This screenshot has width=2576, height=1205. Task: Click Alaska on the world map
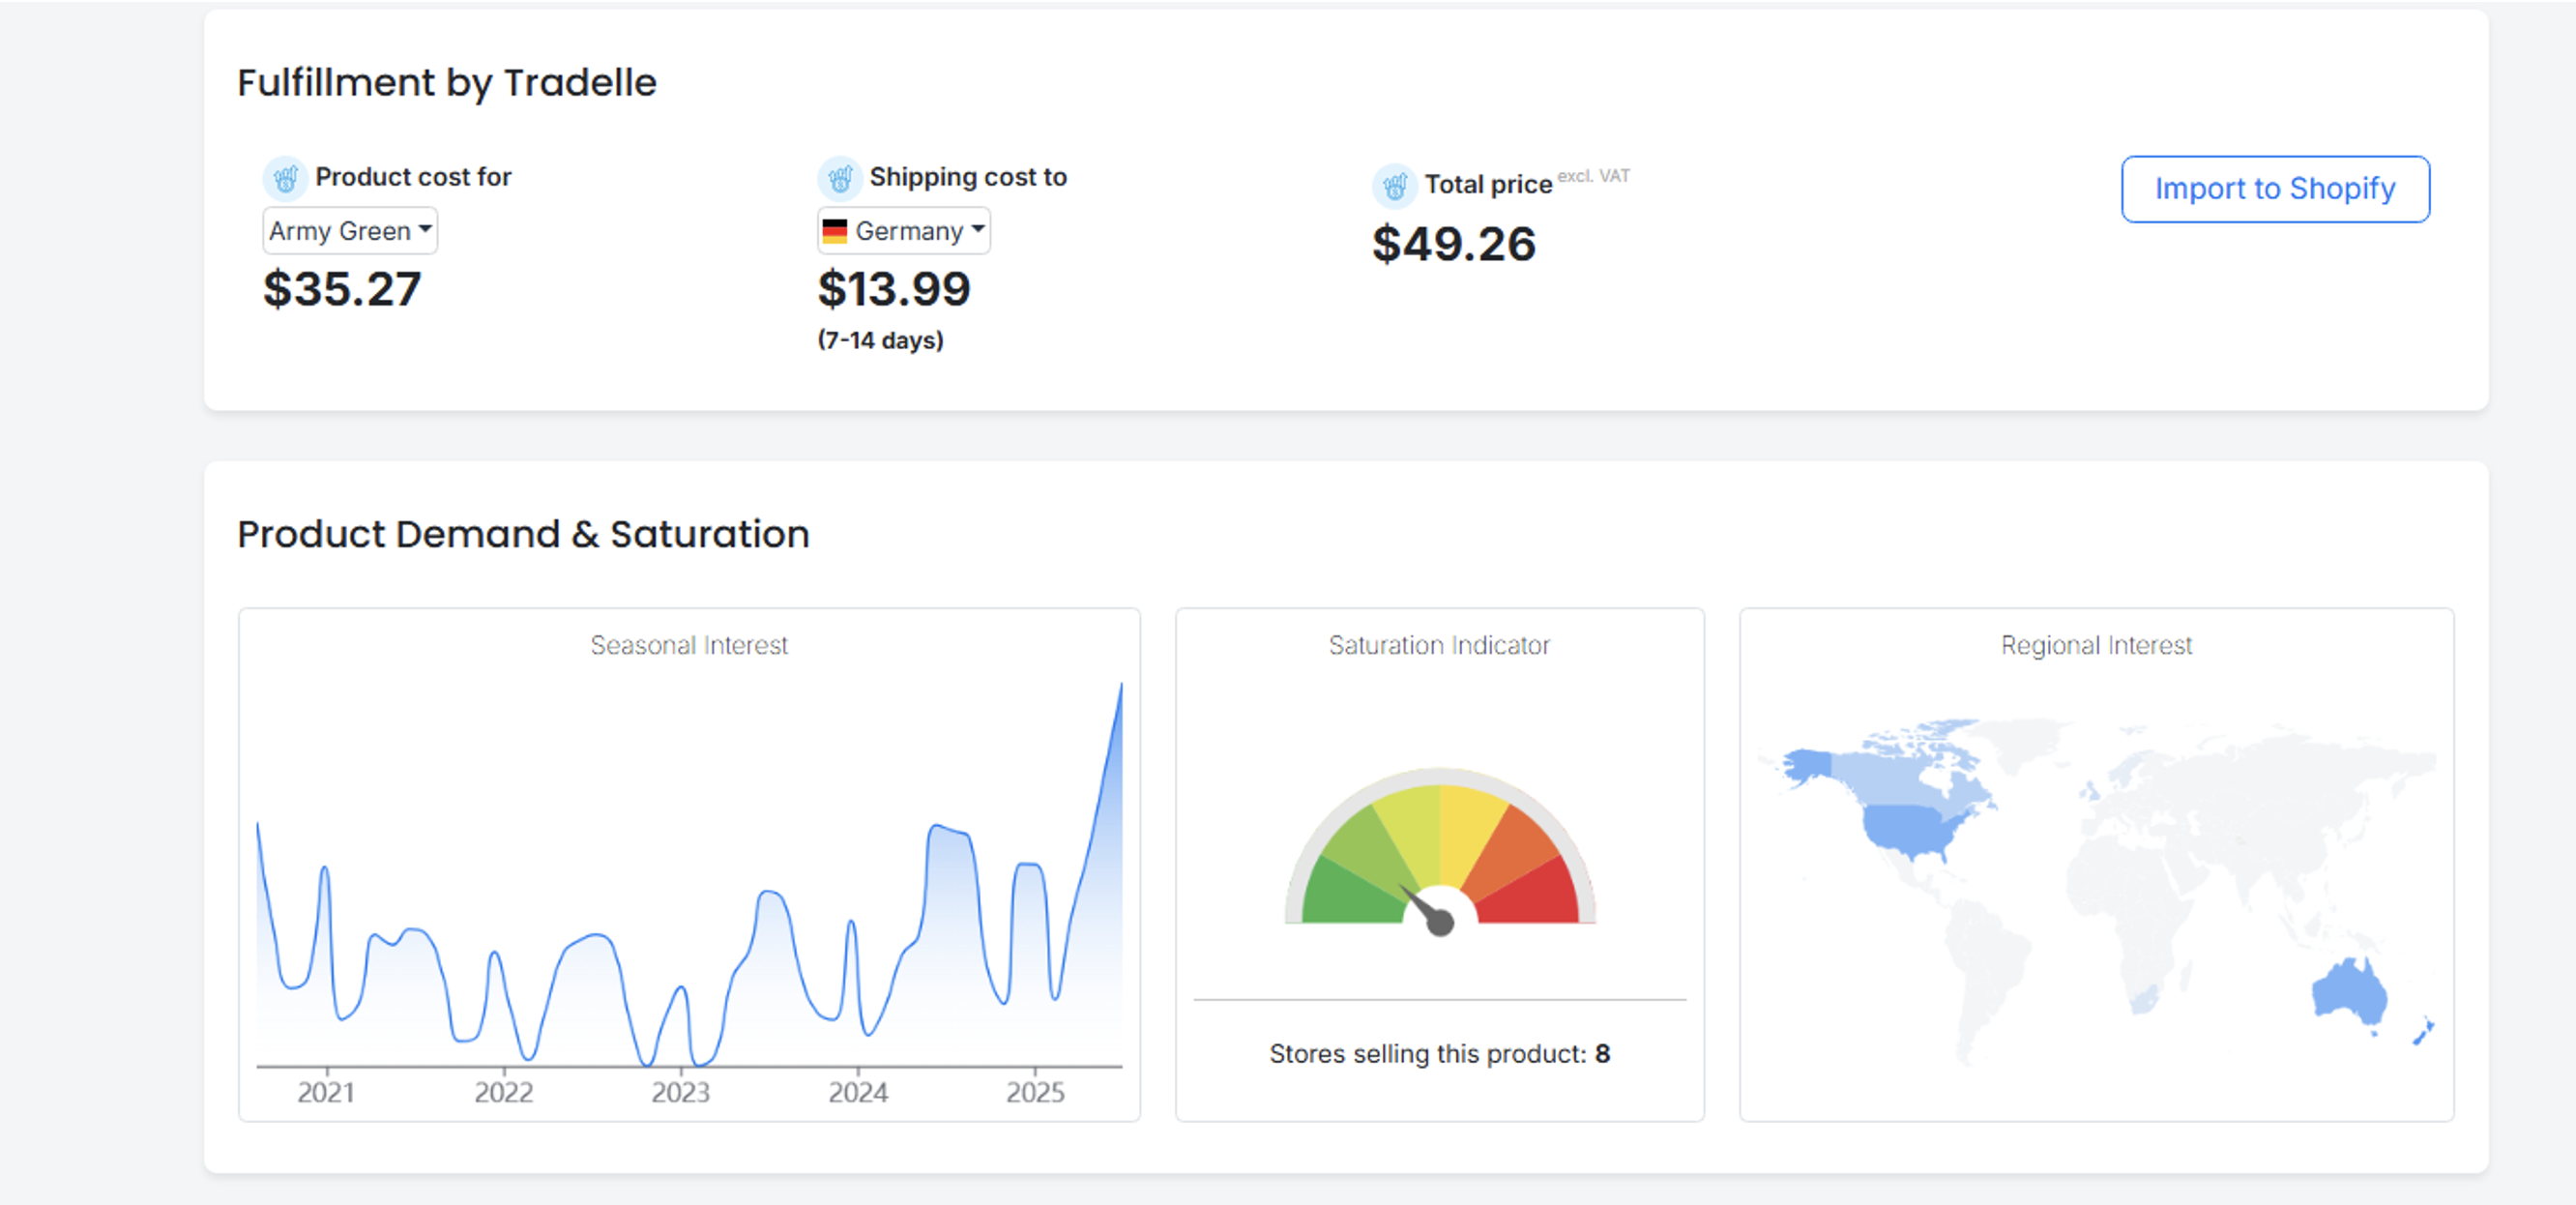1807,767
